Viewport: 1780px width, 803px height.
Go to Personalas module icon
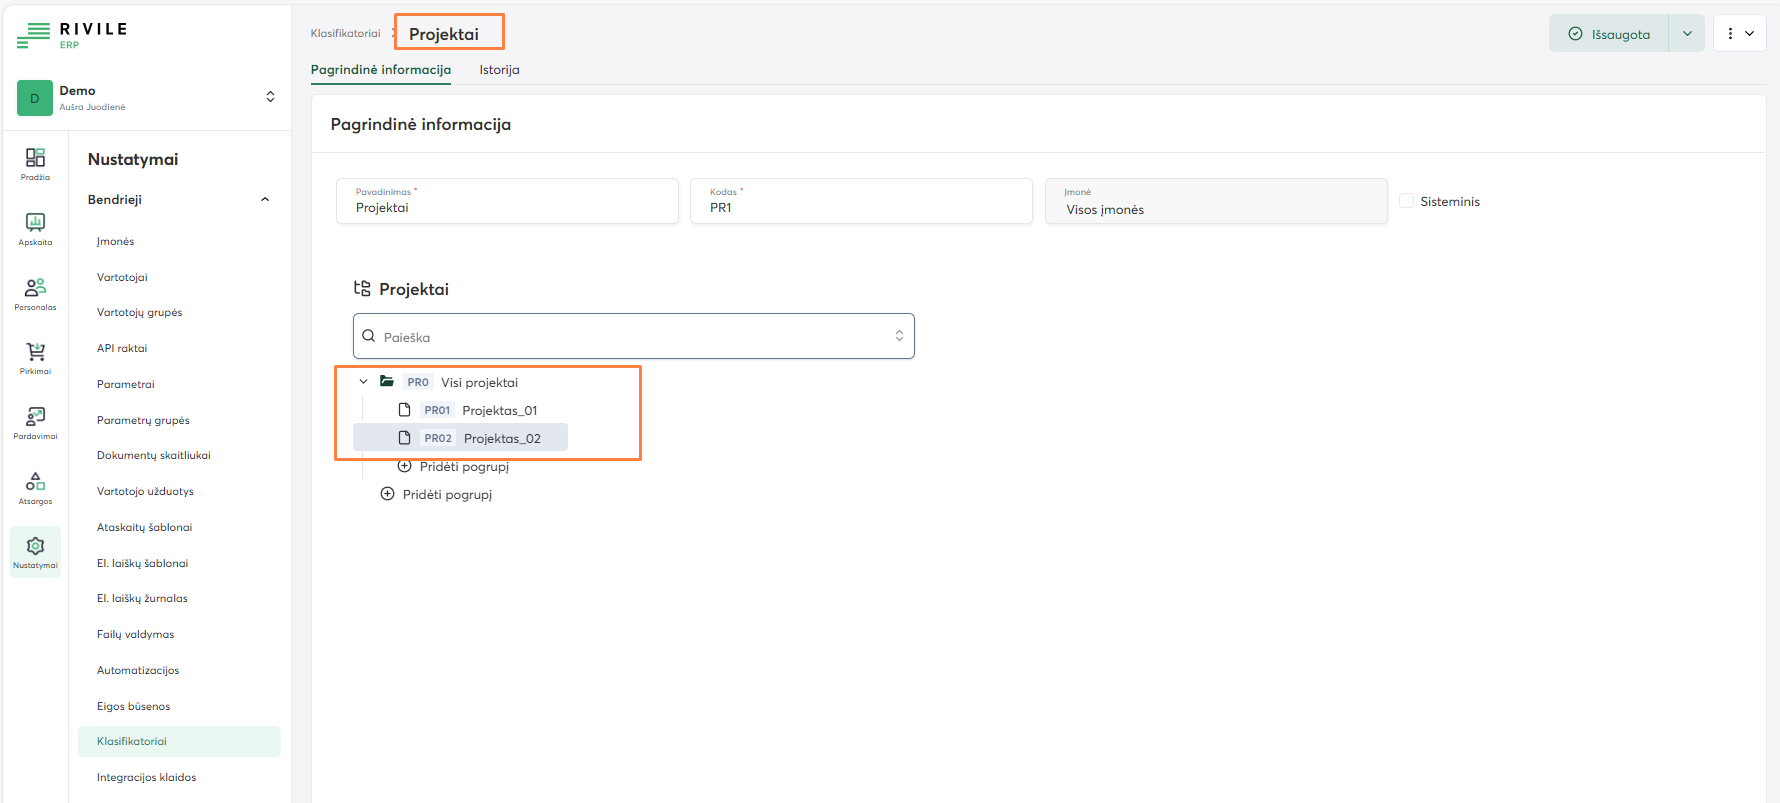35,293
